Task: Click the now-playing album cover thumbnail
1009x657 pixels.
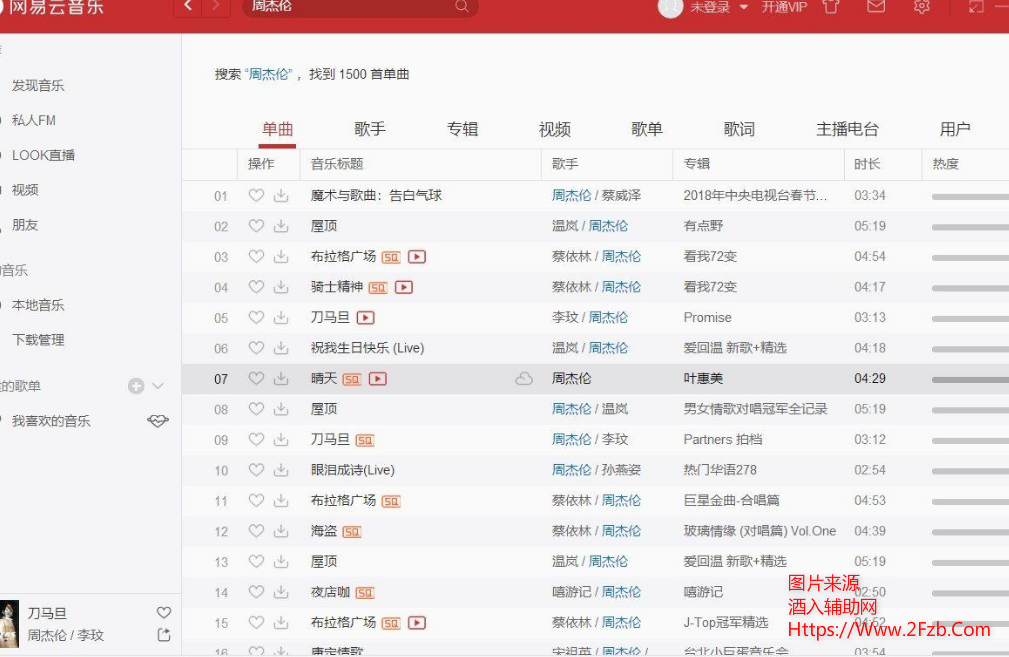Action: tap(10, 624)
